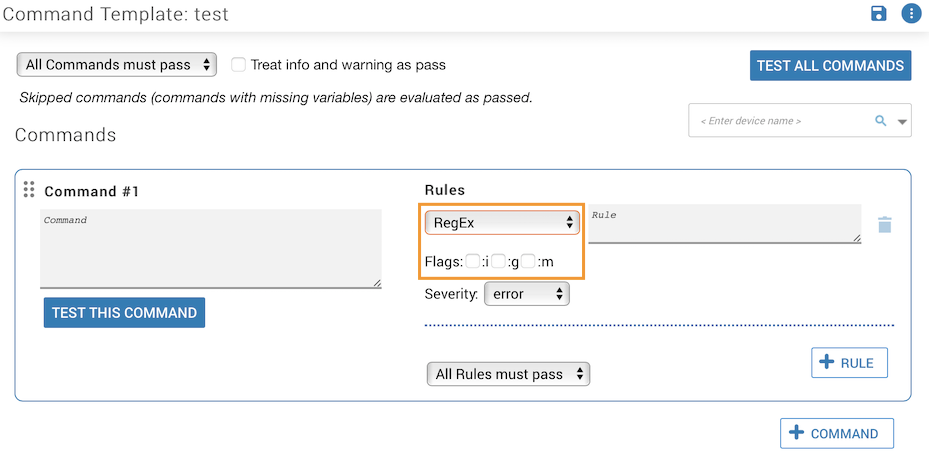Open the Severity error dropdown

pos(526,294)
